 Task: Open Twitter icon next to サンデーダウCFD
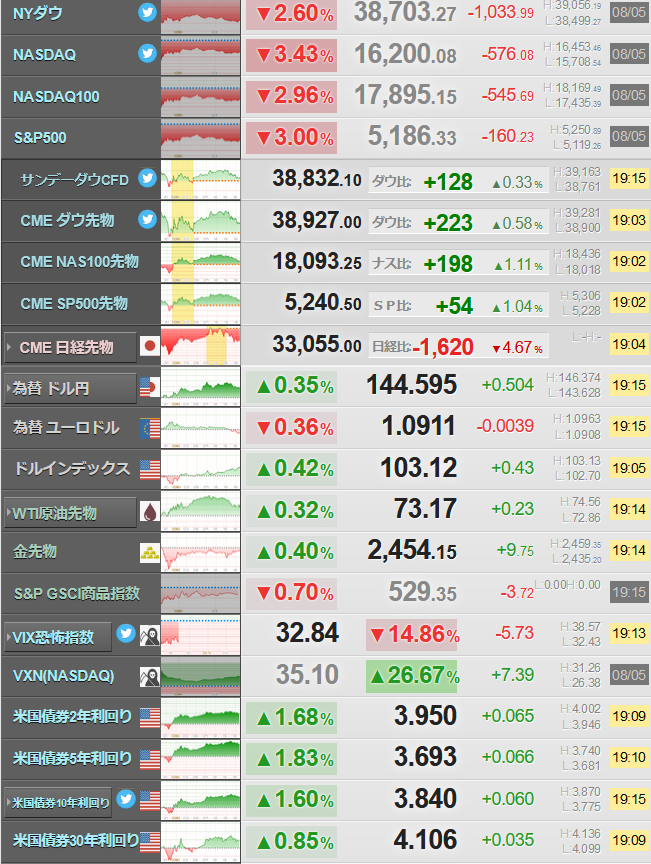click(x=147, y=179)
